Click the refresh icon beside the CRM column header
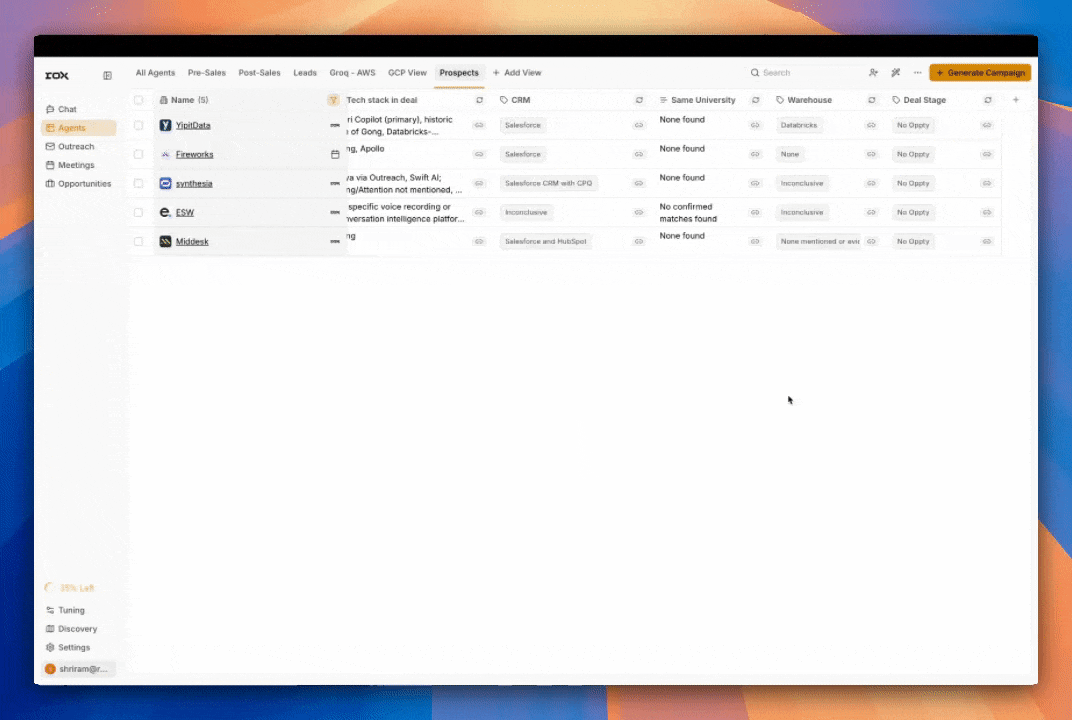The height and width of the screenshot is (720, 1072). (x=639, y=100)
